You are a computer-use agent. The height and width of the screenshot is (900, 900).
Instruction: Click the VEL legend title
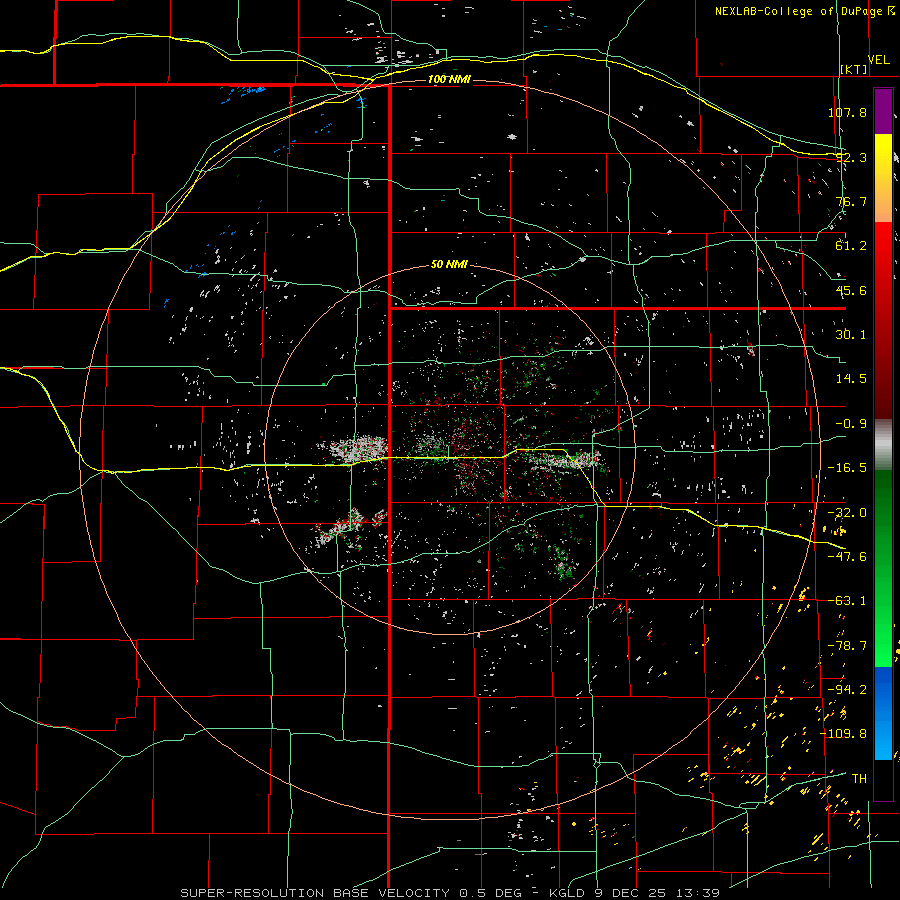(879, 60)
